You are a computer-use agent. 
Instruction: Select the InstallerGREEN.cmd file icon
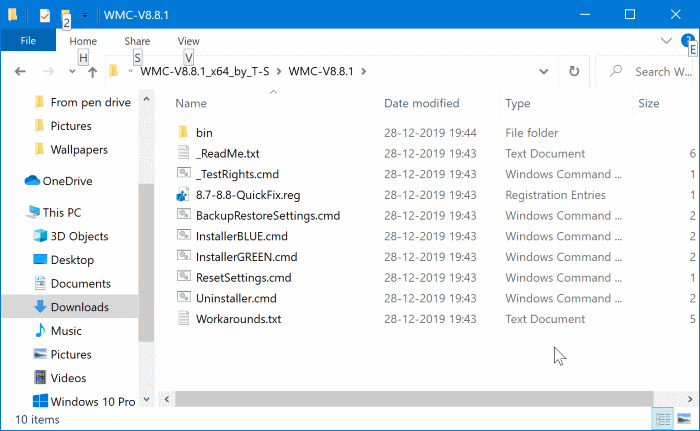183,255
